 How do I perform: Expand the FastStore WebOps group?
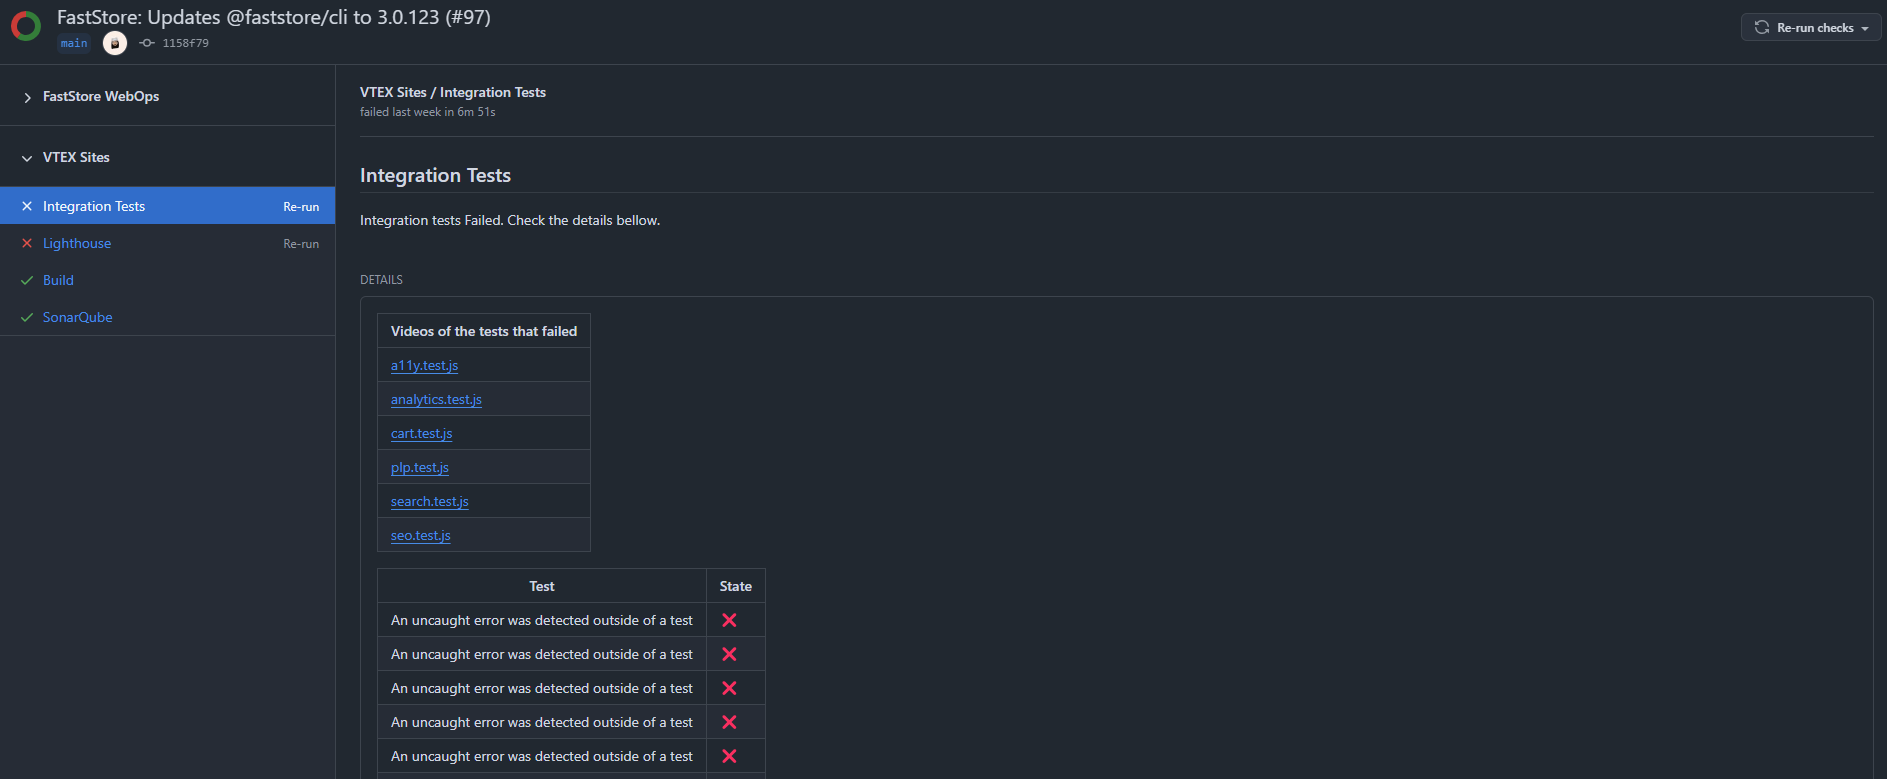(27, 97)
